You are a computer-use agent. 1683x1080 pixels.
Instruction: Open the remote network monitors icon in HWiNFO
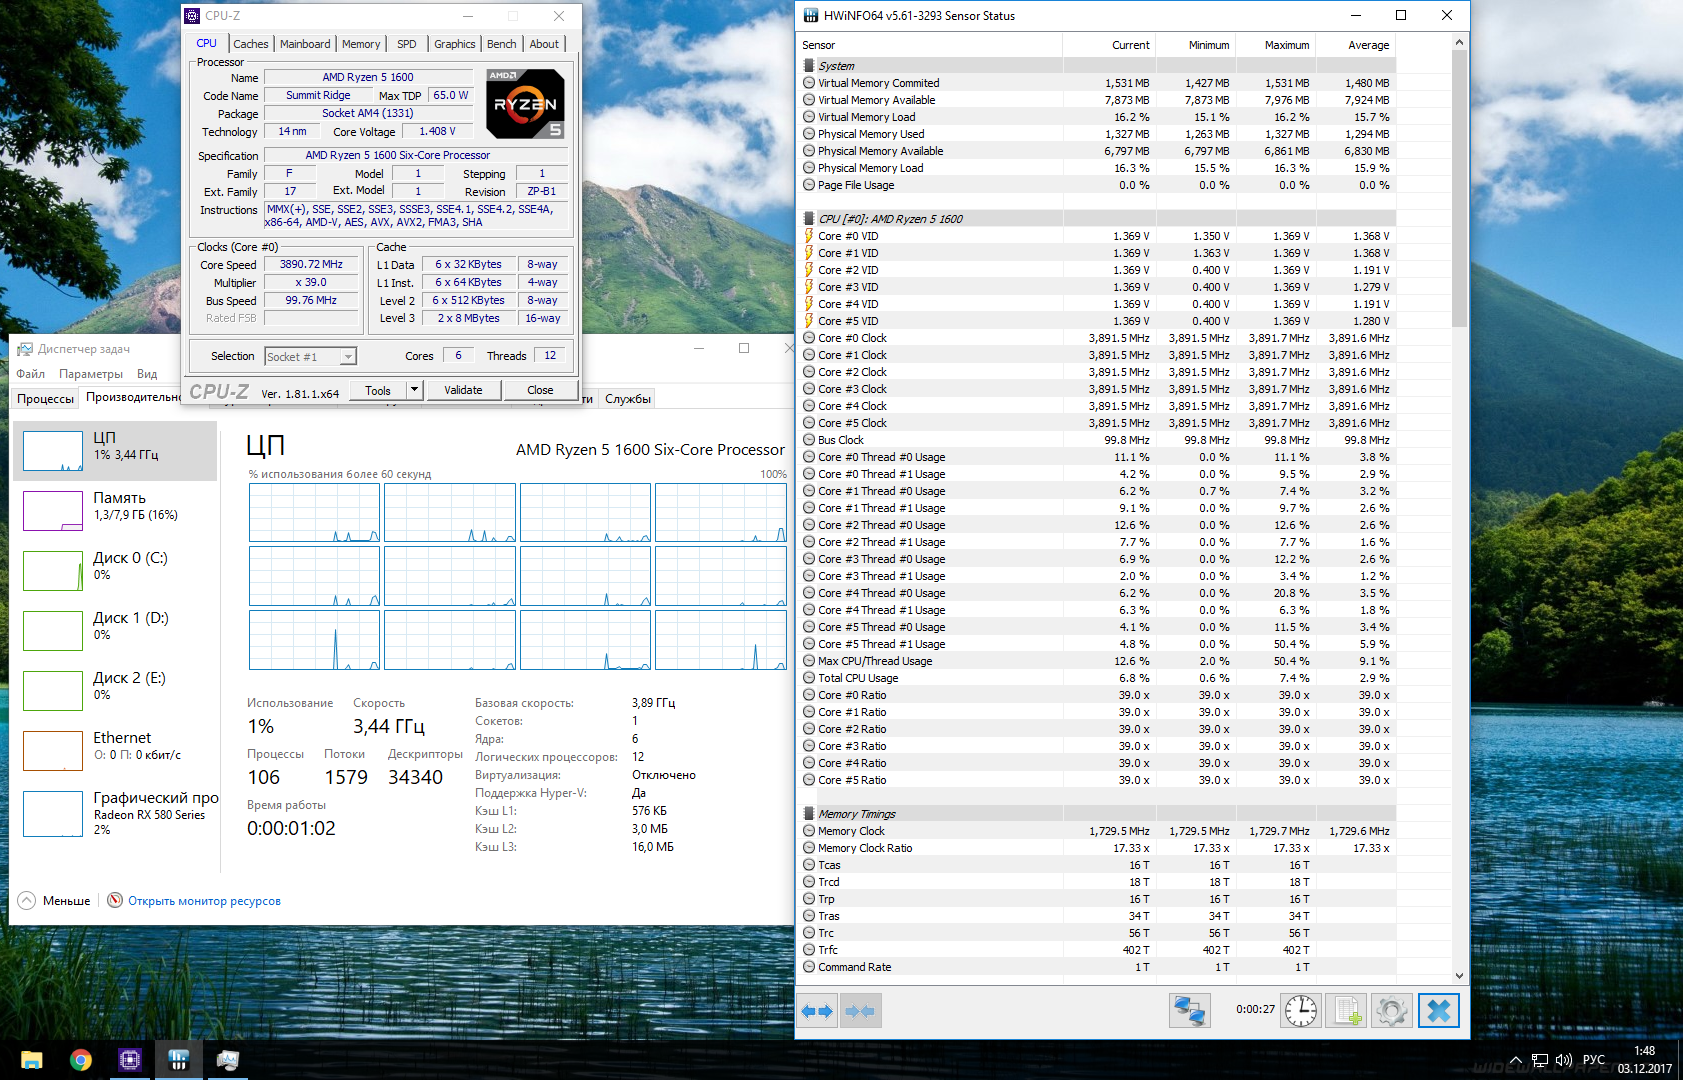coord(1189,1011)
